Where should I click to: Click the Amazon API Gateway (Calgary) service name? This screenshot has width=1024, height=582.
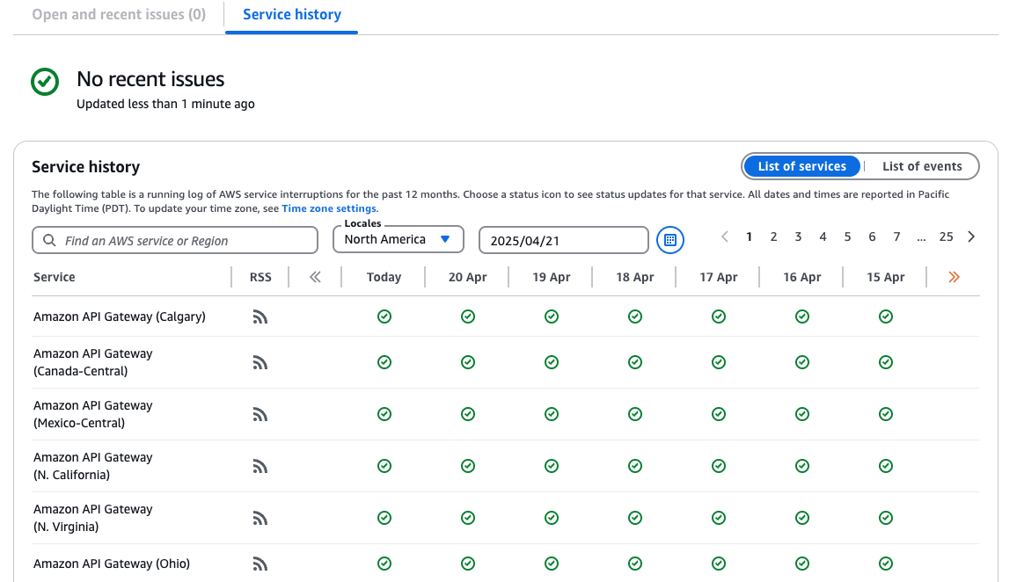tap(120, 317)
